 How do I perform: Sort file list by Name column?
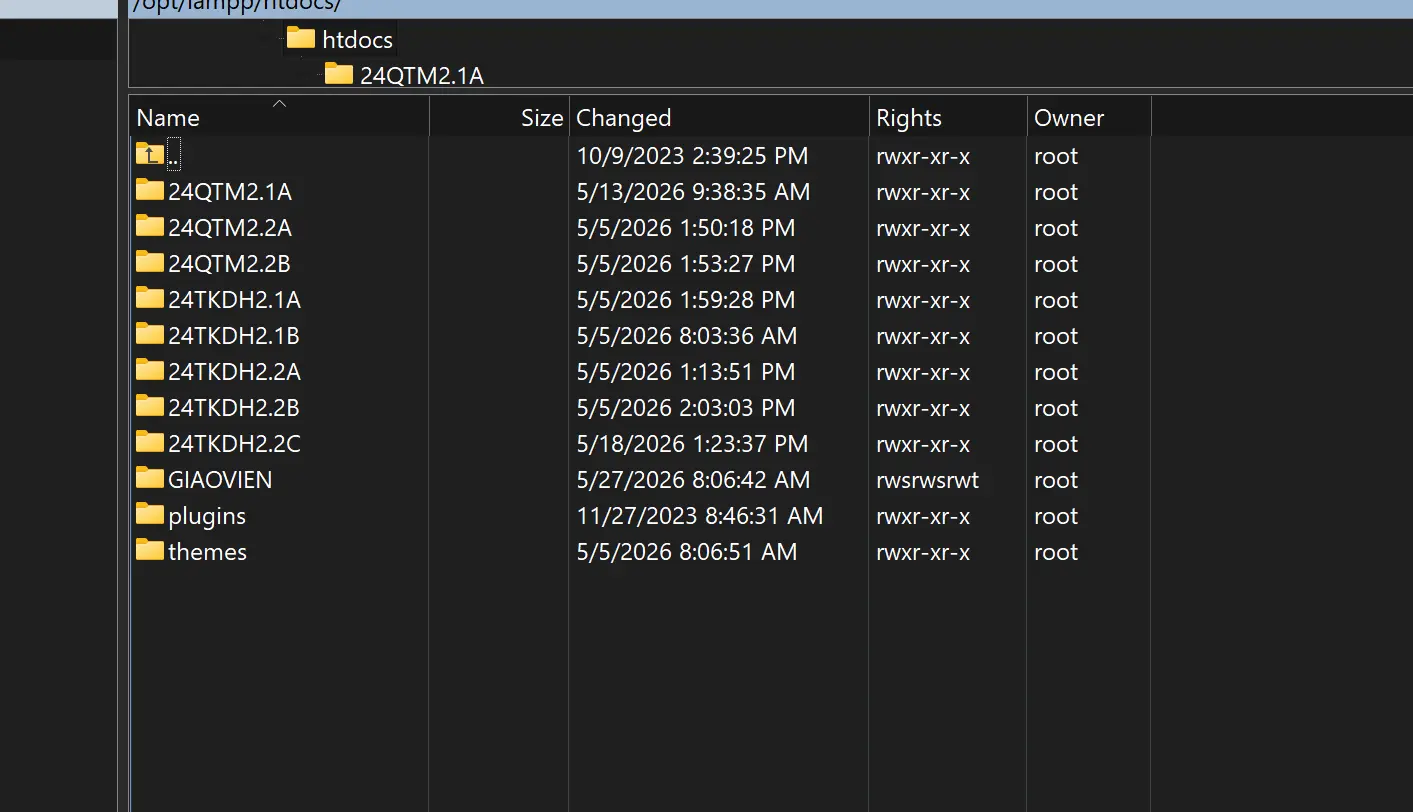[280, 117]
